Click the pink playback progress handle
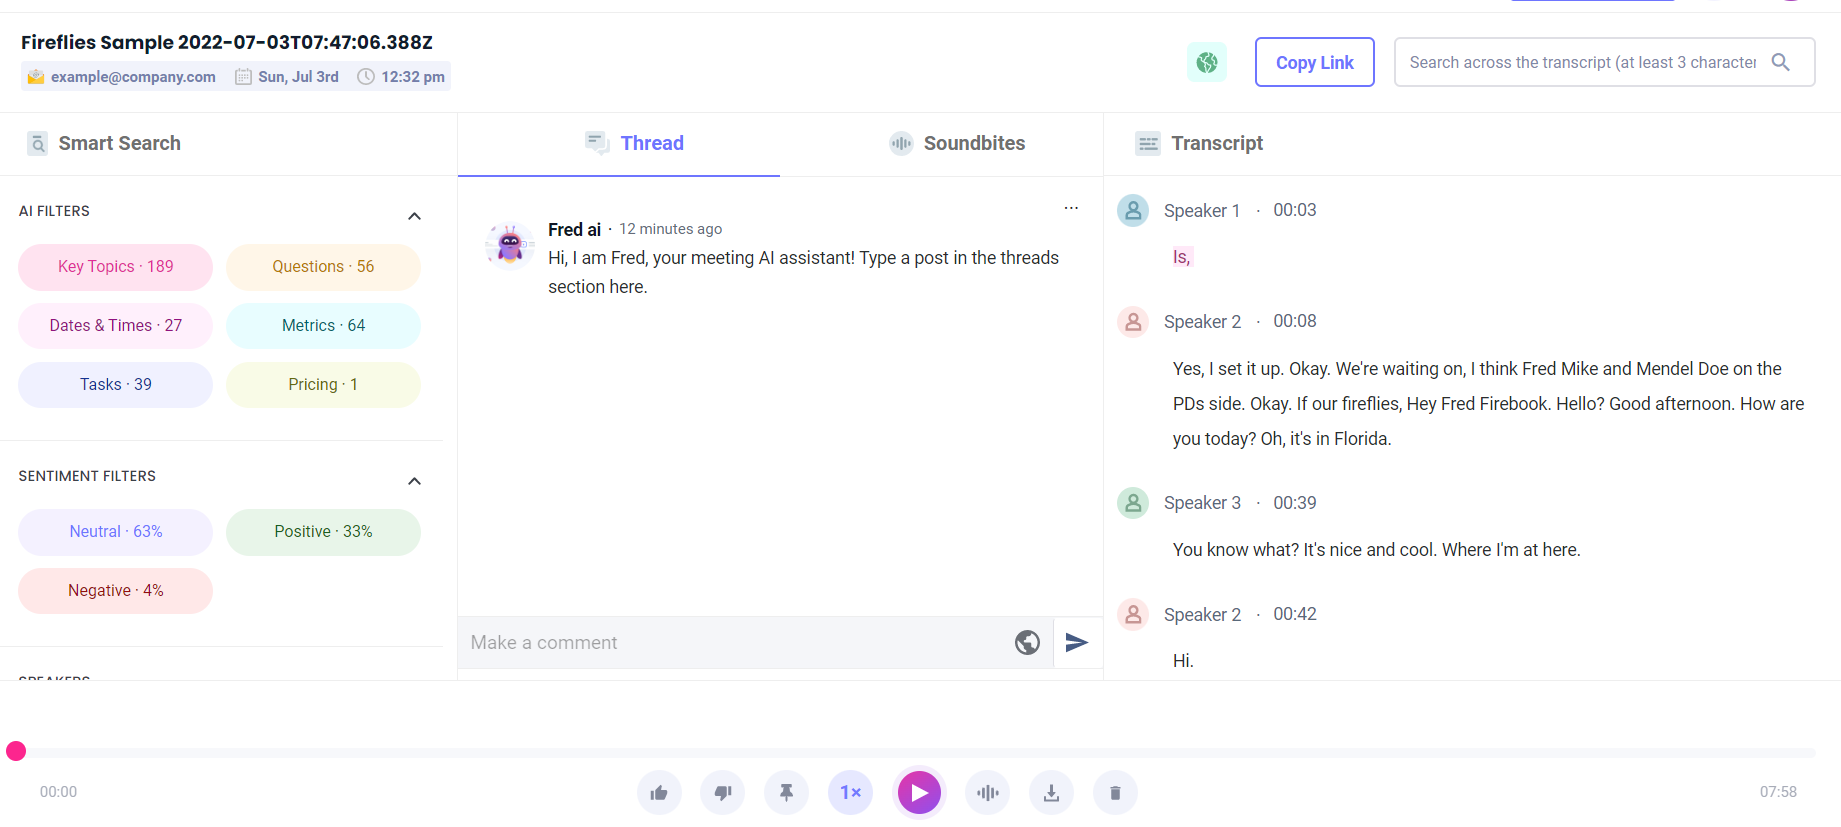1841x827 pixels. coord(16,751)
